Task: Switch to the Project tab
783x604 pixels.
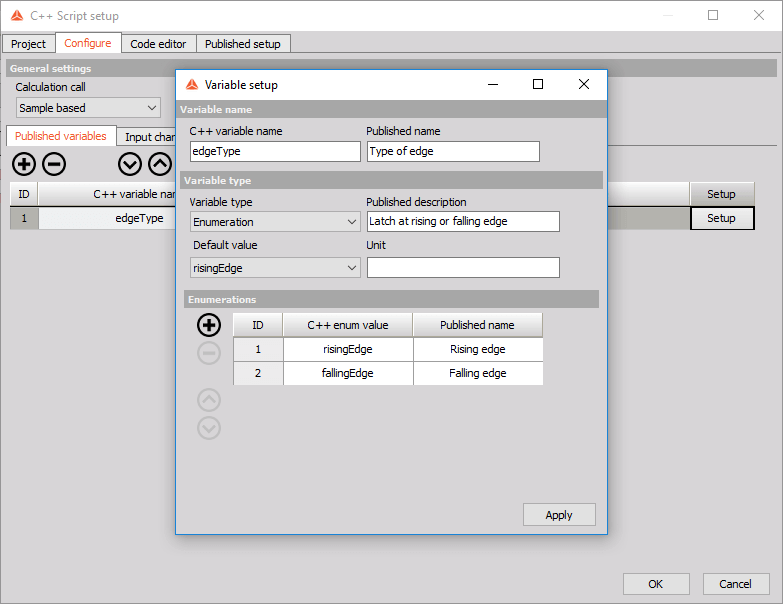Action: [28, 44]
